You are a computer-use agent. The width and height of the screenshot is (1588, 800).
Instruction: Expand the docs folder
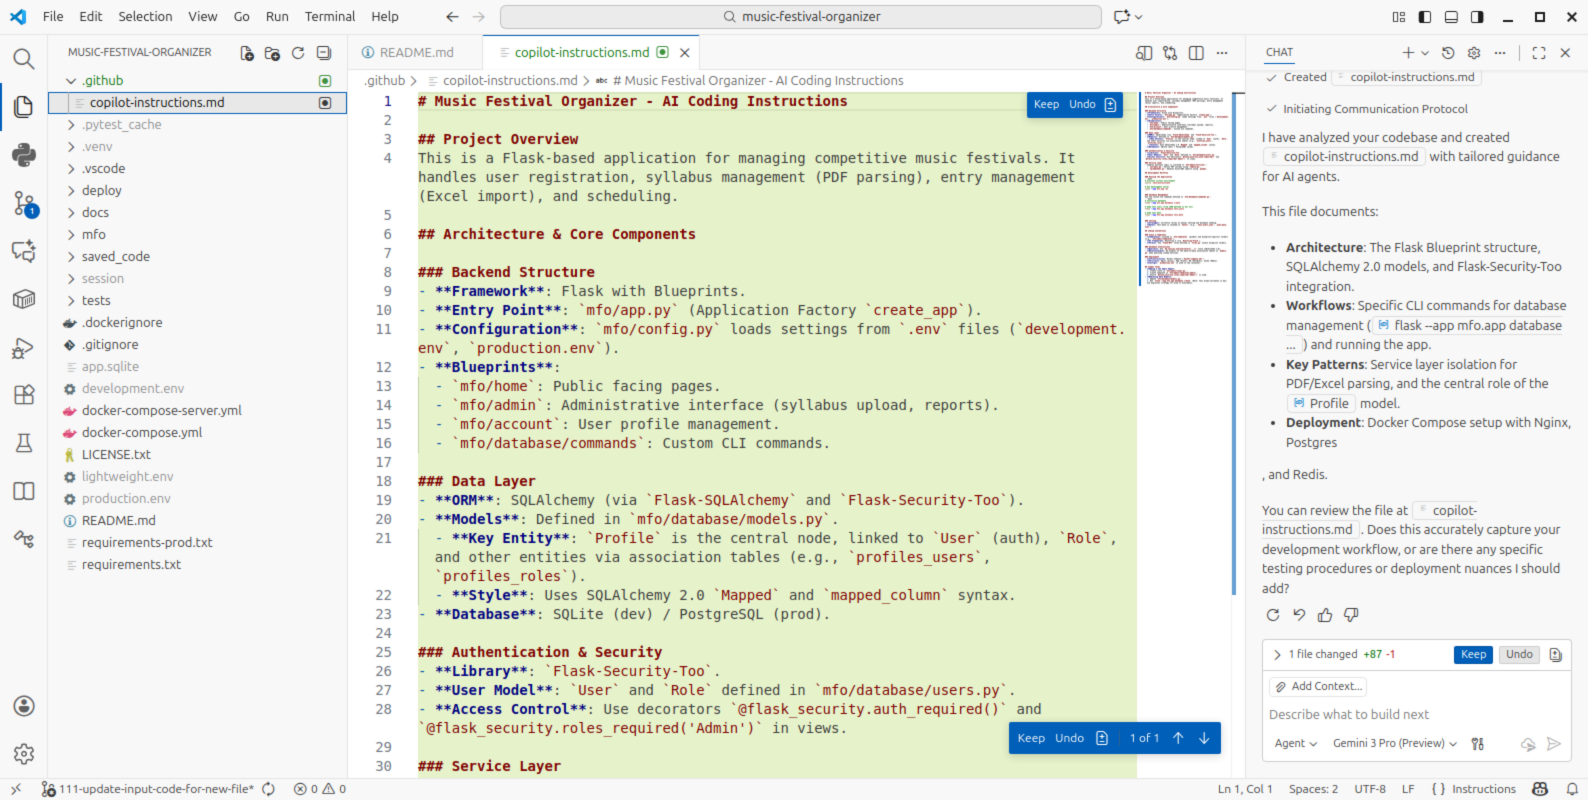(95, 213)
